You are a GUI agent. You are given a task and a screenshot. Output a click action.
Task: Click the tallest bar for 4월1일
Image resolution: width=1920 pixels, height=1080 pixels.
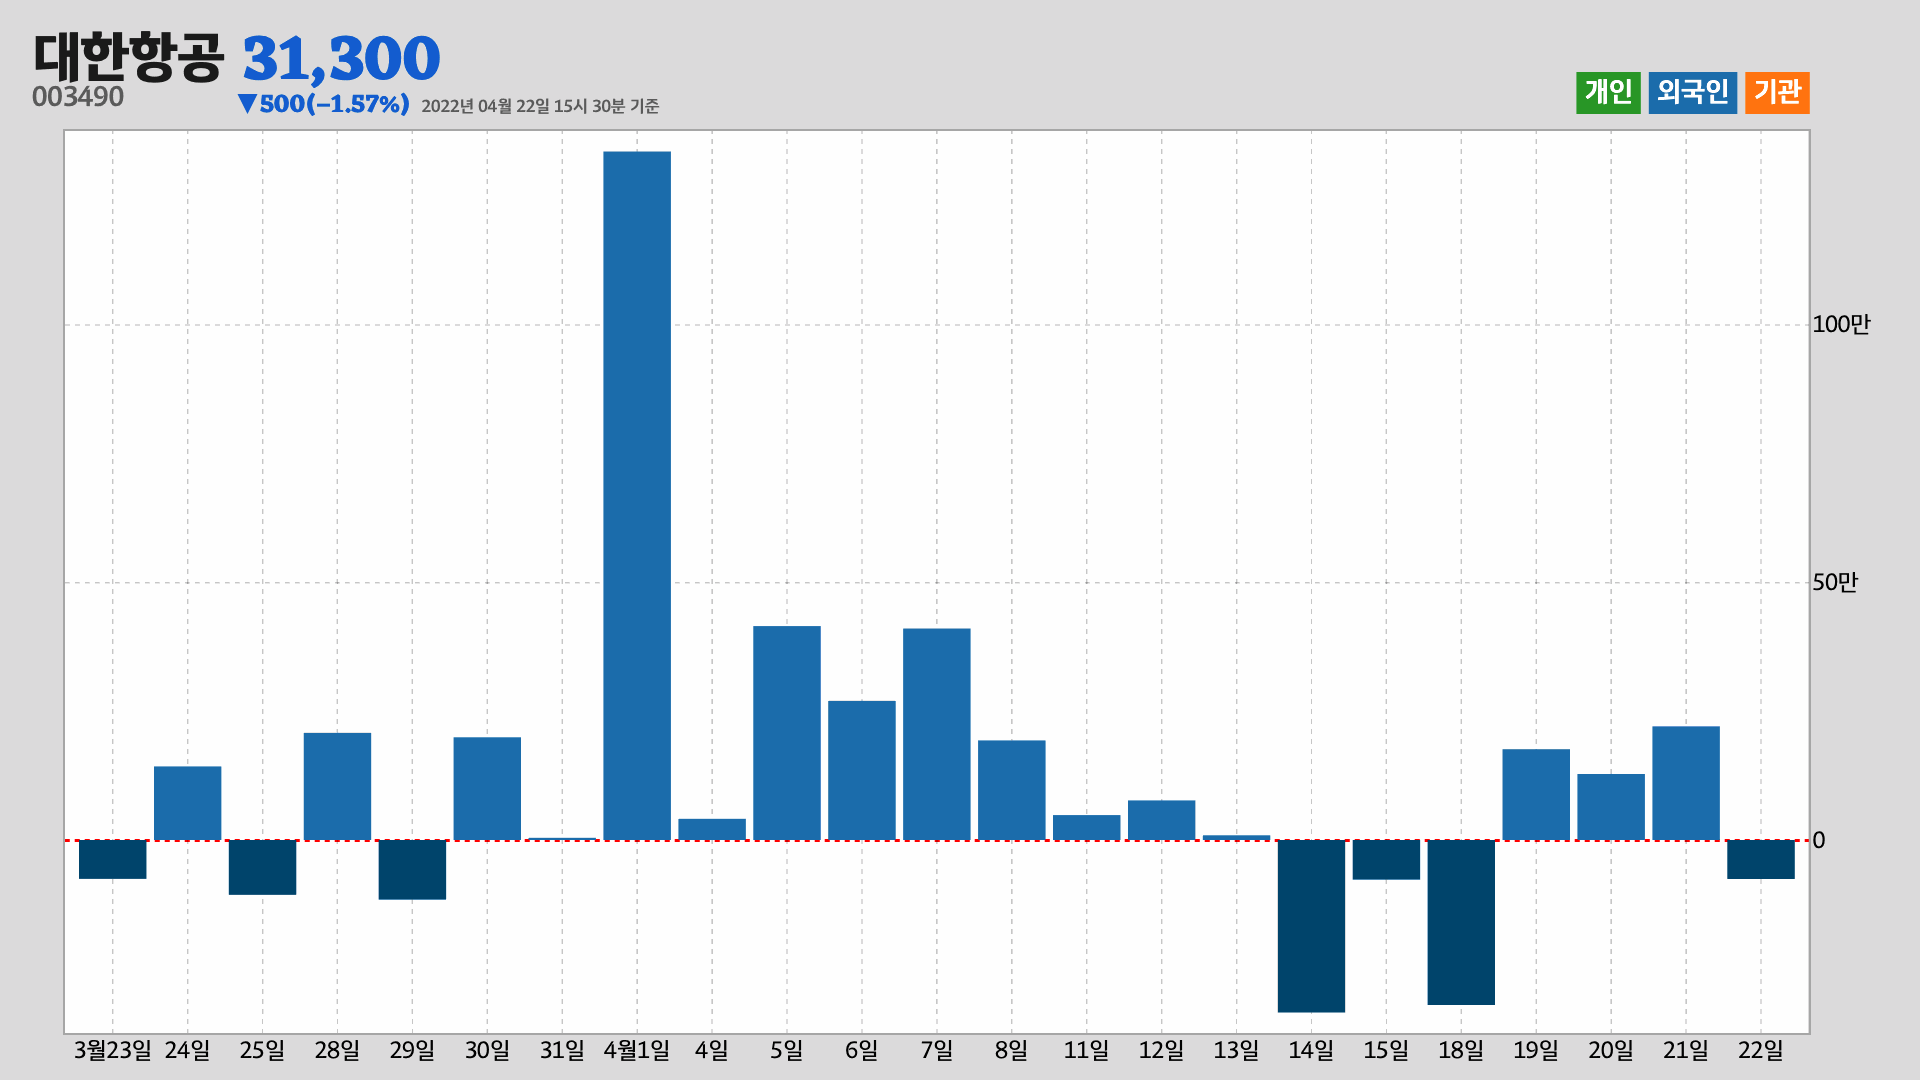click(637, 496)
